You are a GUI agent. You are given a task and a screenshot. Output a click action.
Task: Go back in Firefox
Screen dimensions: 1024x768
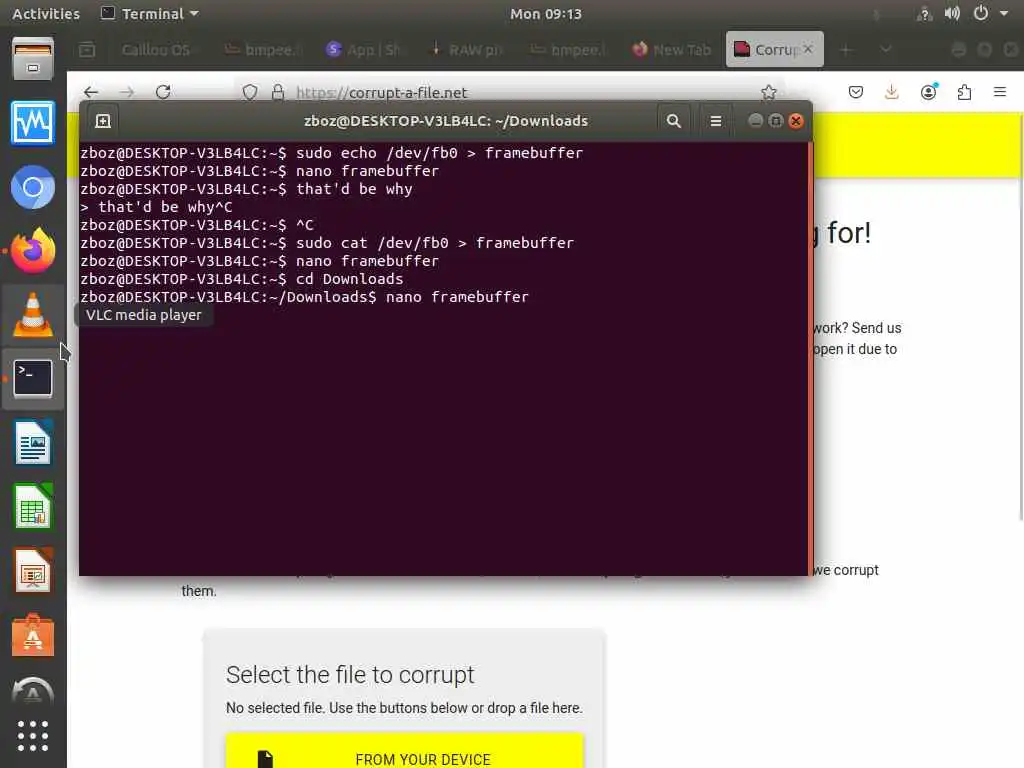click(91, 92)
